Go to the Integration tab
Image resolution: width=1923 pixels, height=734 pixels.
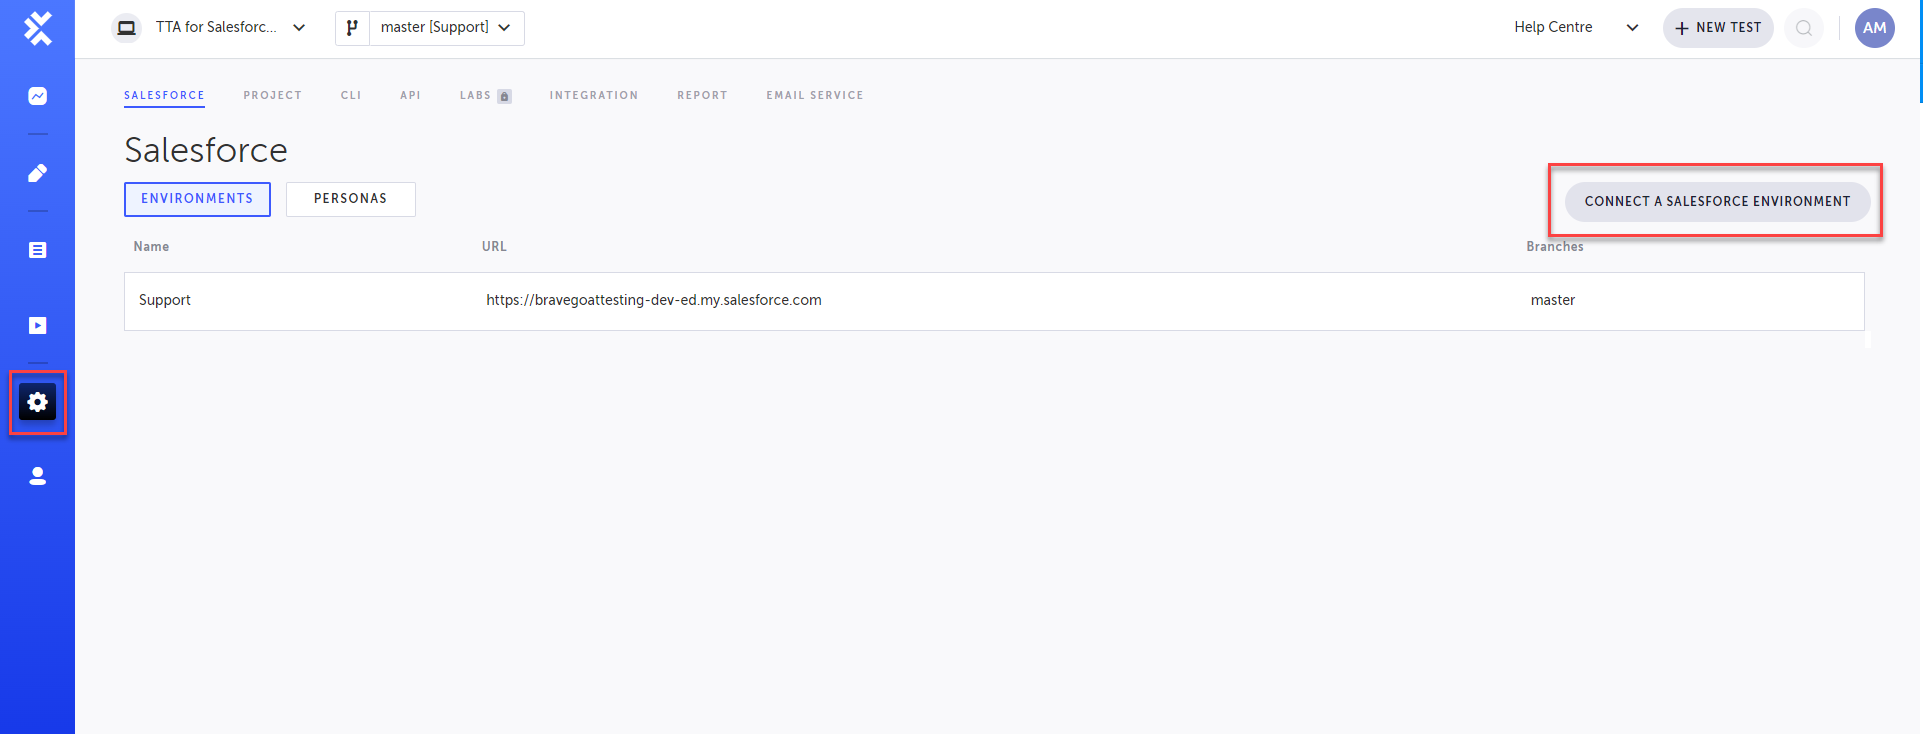pos(594,95)
